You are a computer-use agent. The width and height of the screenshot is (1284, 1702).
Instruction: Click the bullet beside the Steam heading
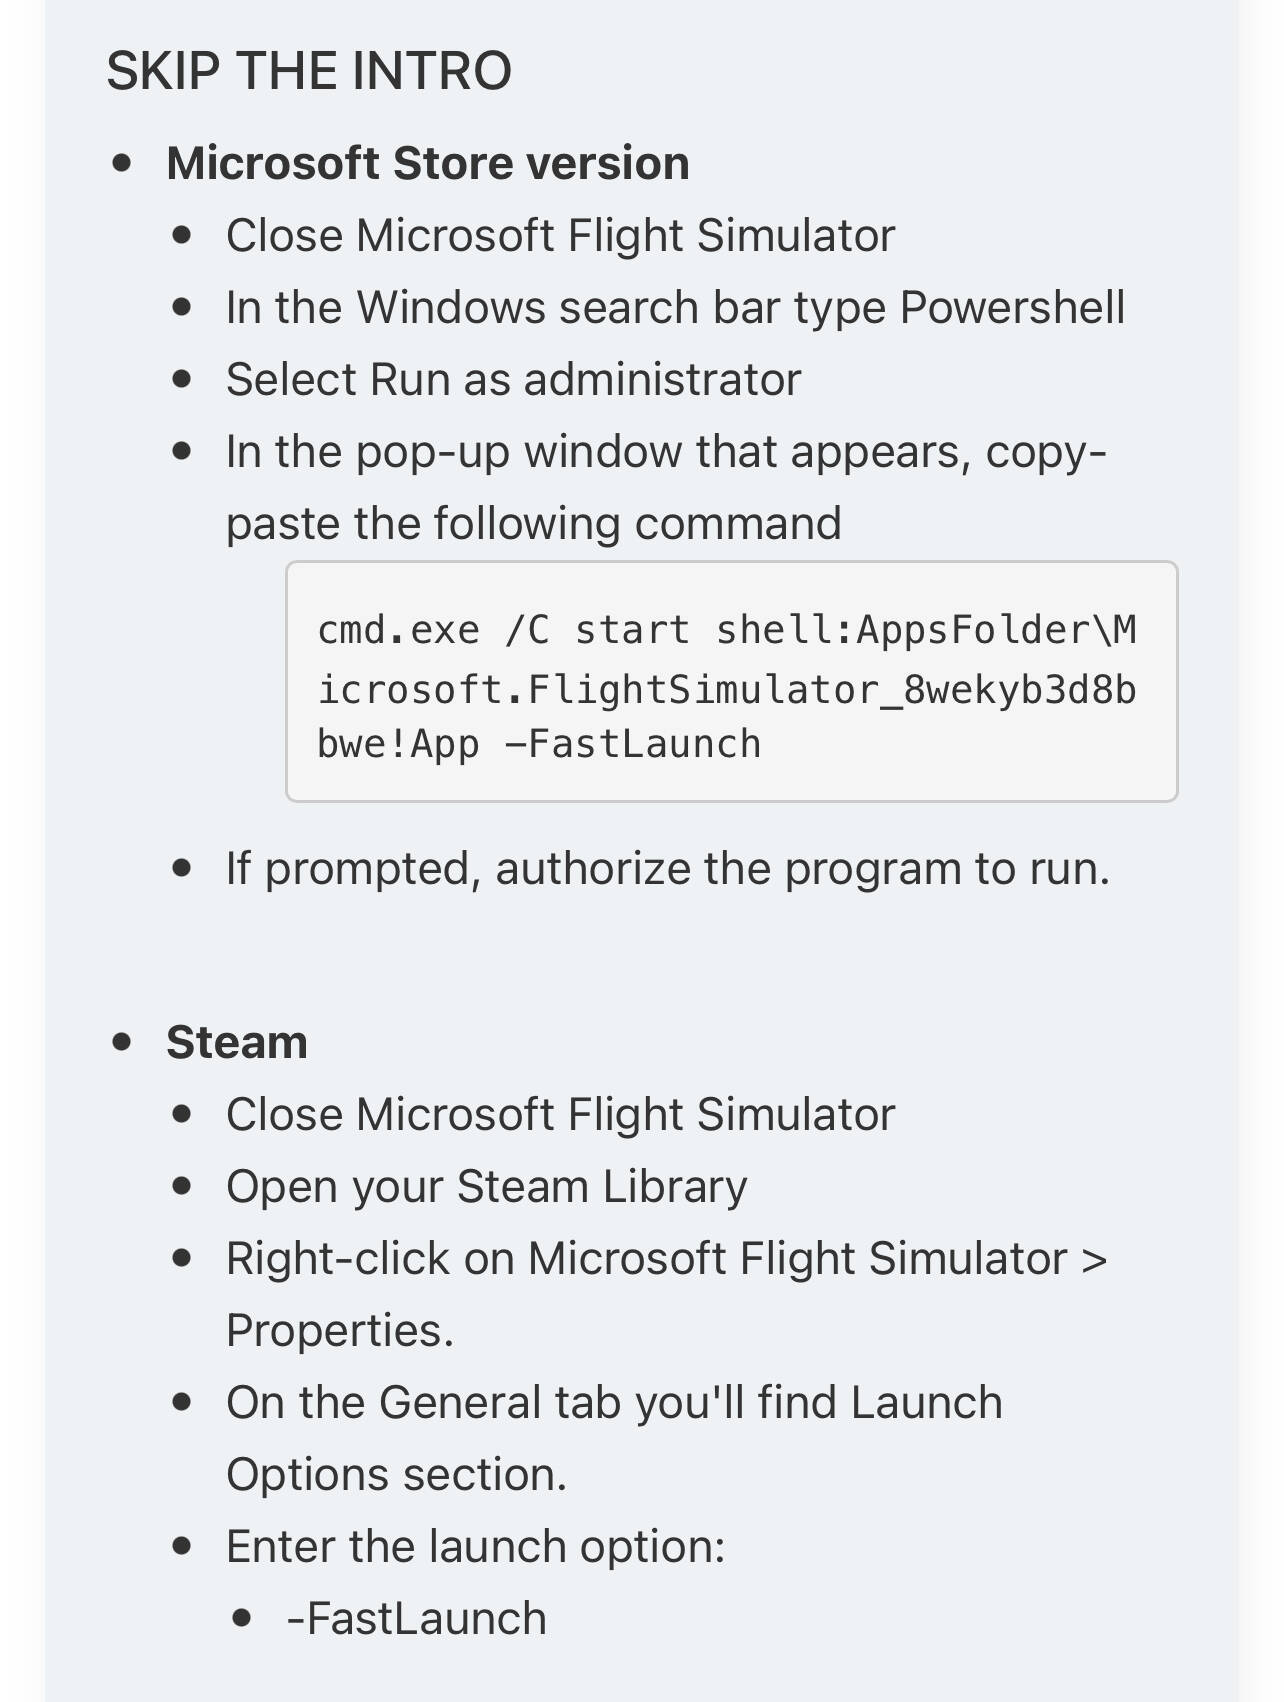pyautogui.click(x=122, y=1042)
